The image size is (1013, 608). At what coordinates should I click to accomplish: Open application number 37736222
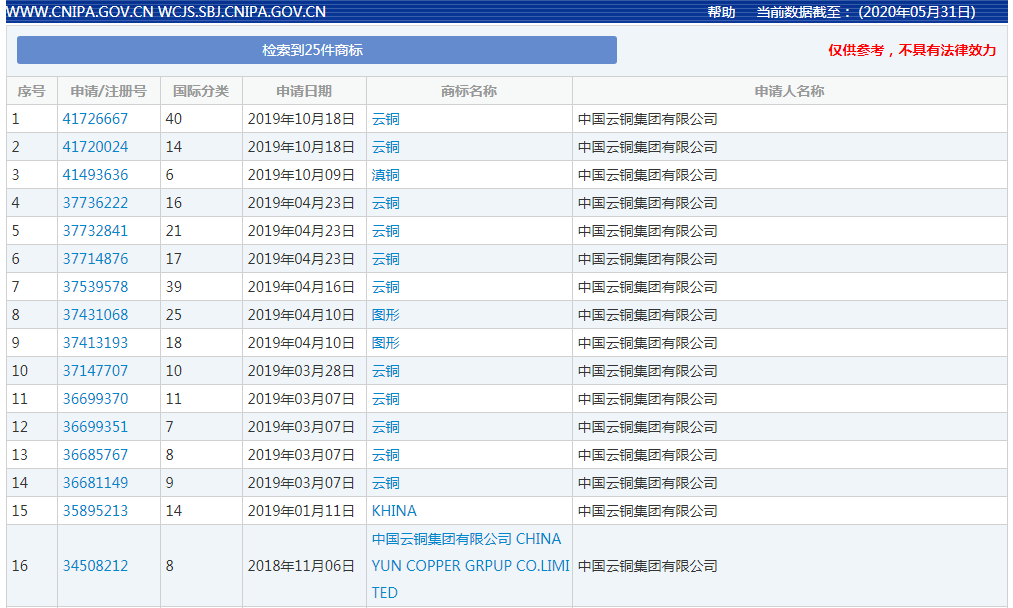pyautogui.click(x=95, y=203)
